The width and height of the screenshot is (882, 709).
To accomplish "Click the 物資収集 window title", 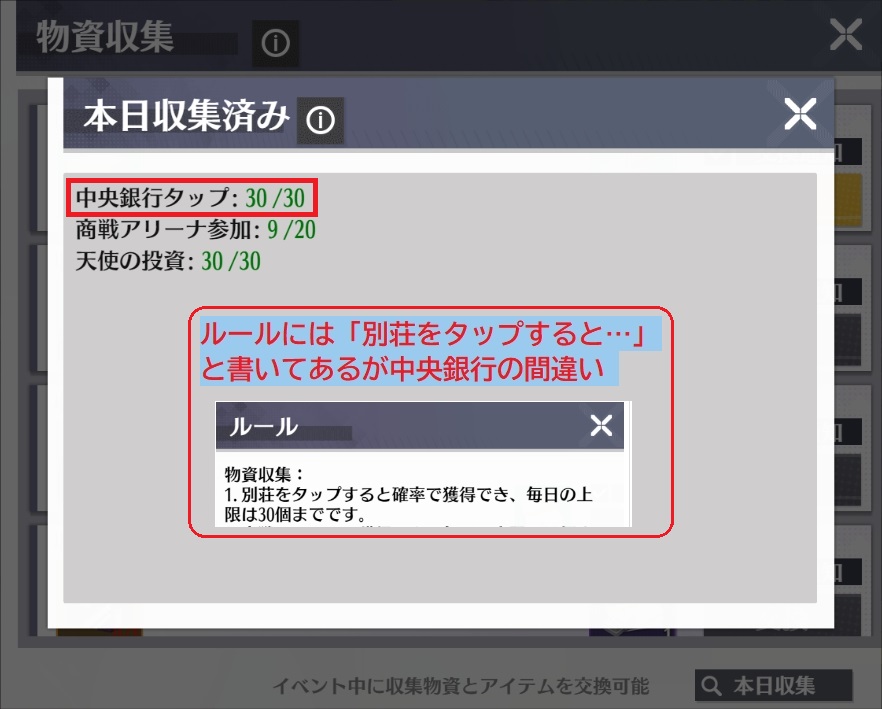I will click(105, 37).
